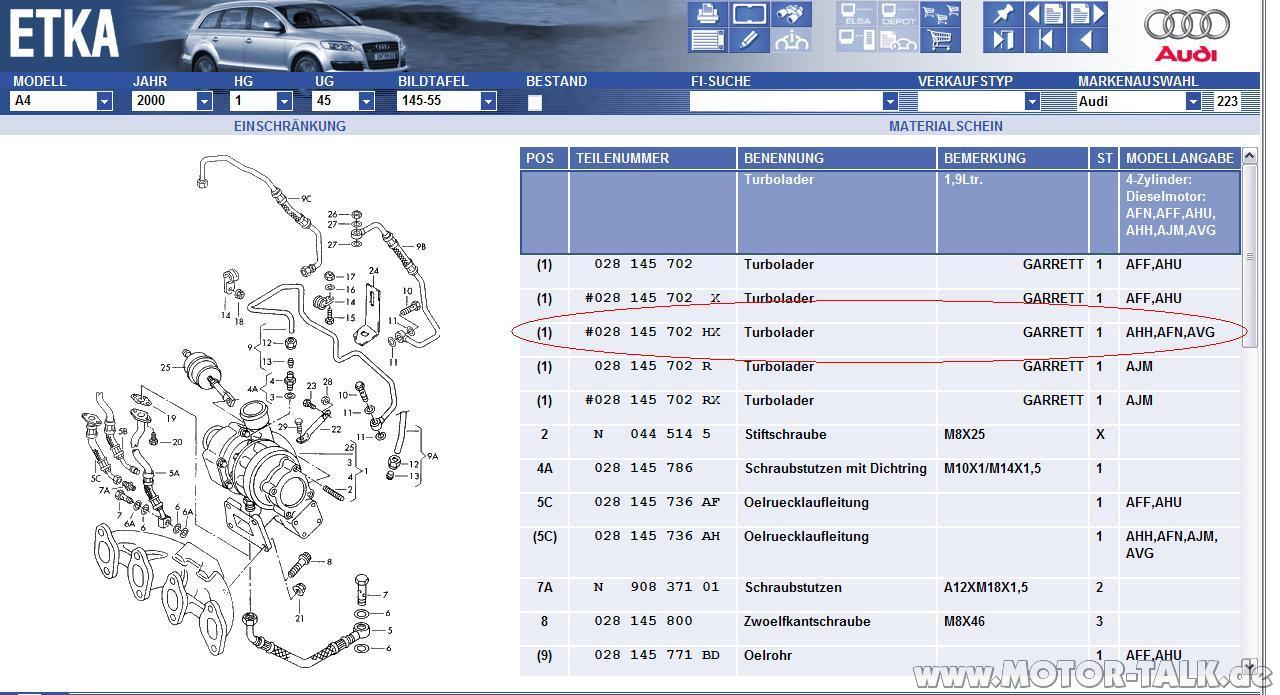Click the full-frame view icon

pos(749,14)
